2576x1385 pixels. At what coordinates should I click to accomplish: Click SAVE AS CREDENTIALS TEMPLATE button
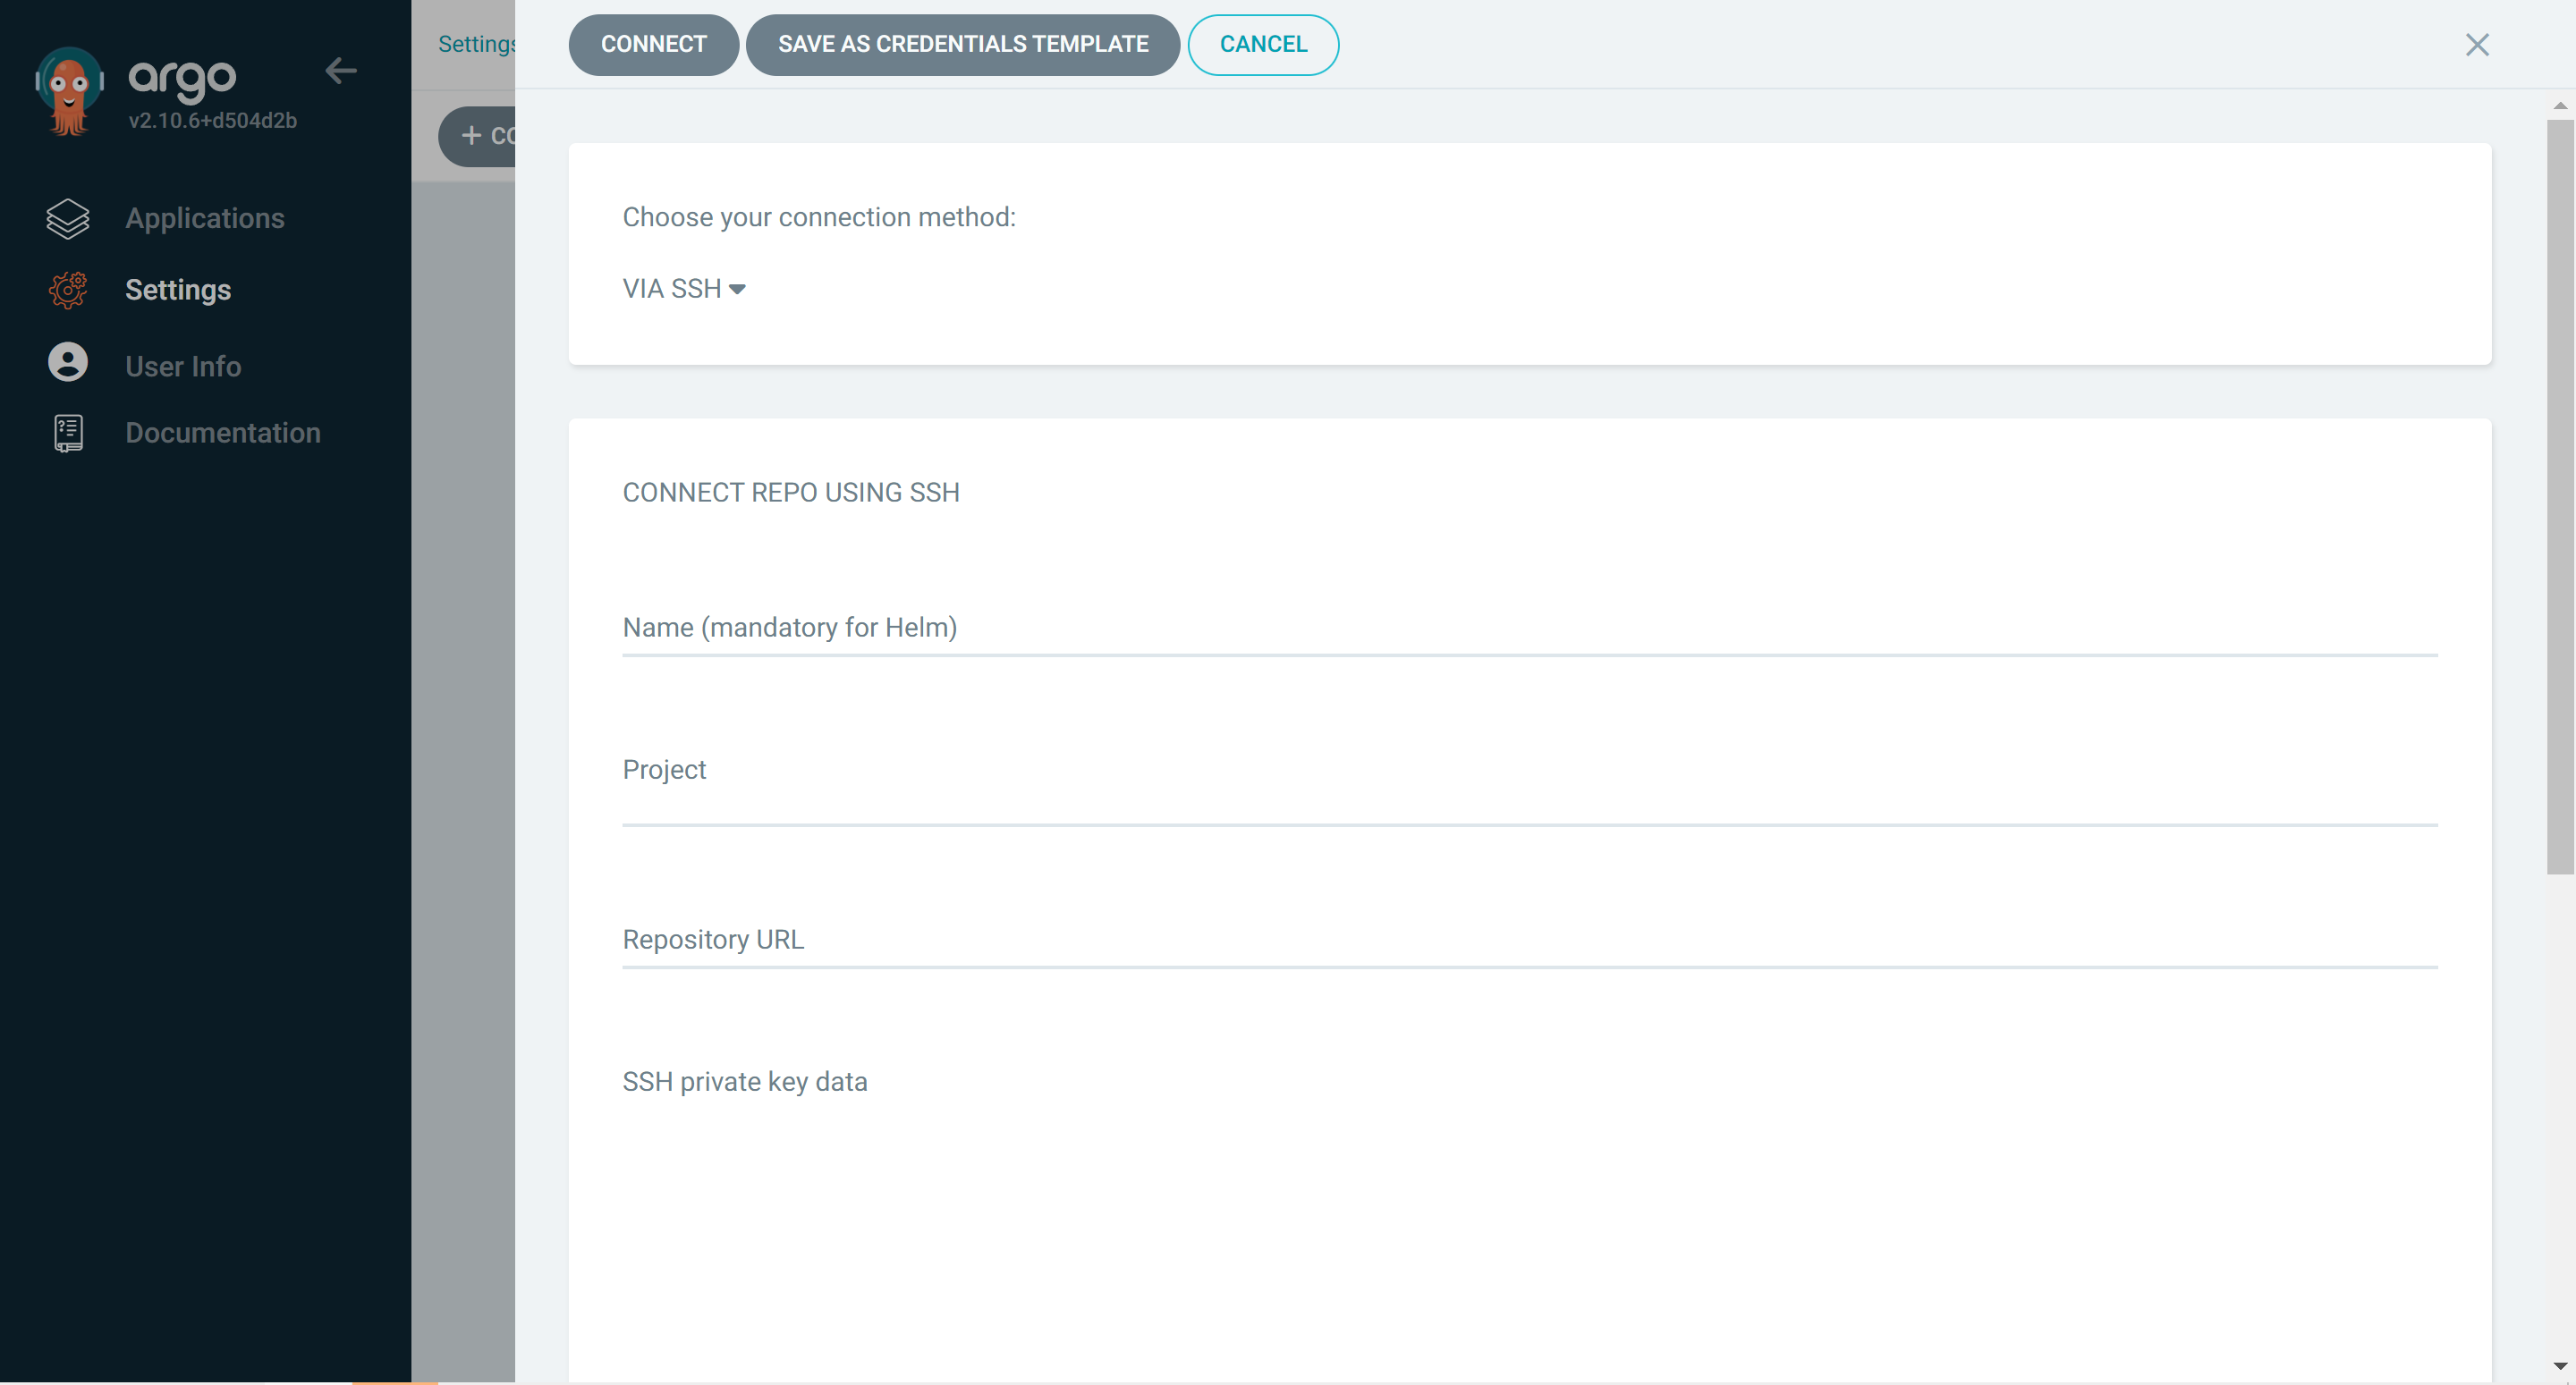tap(962, 45)
